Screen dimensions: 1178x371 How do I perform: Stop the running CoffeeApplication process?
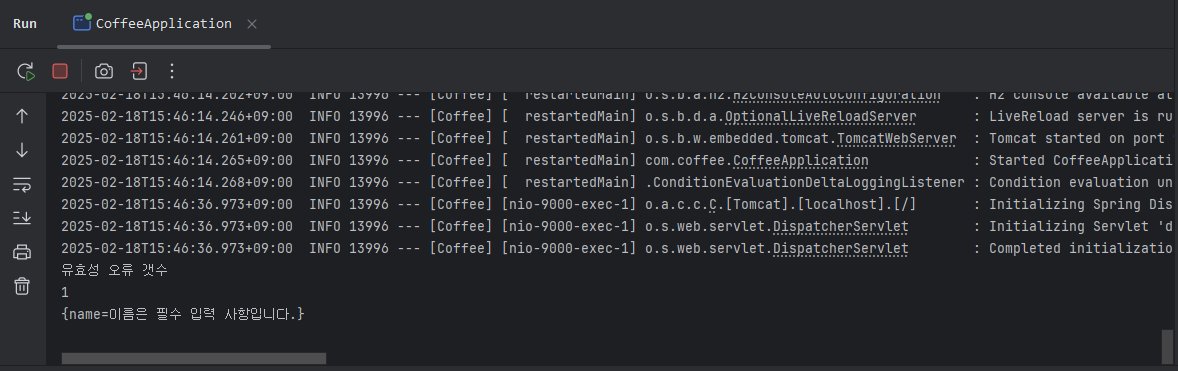60,71
